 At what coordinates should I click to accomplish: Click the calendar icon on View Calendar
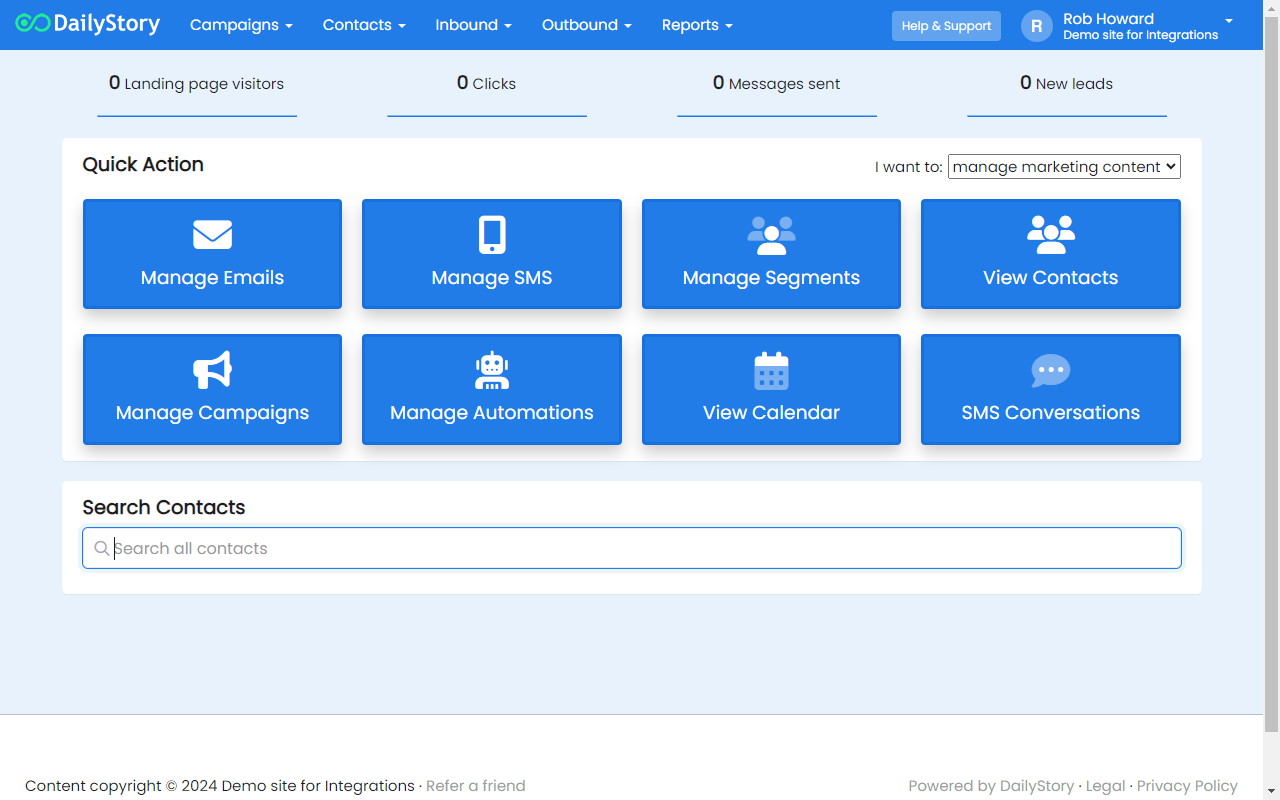[771, 370]
